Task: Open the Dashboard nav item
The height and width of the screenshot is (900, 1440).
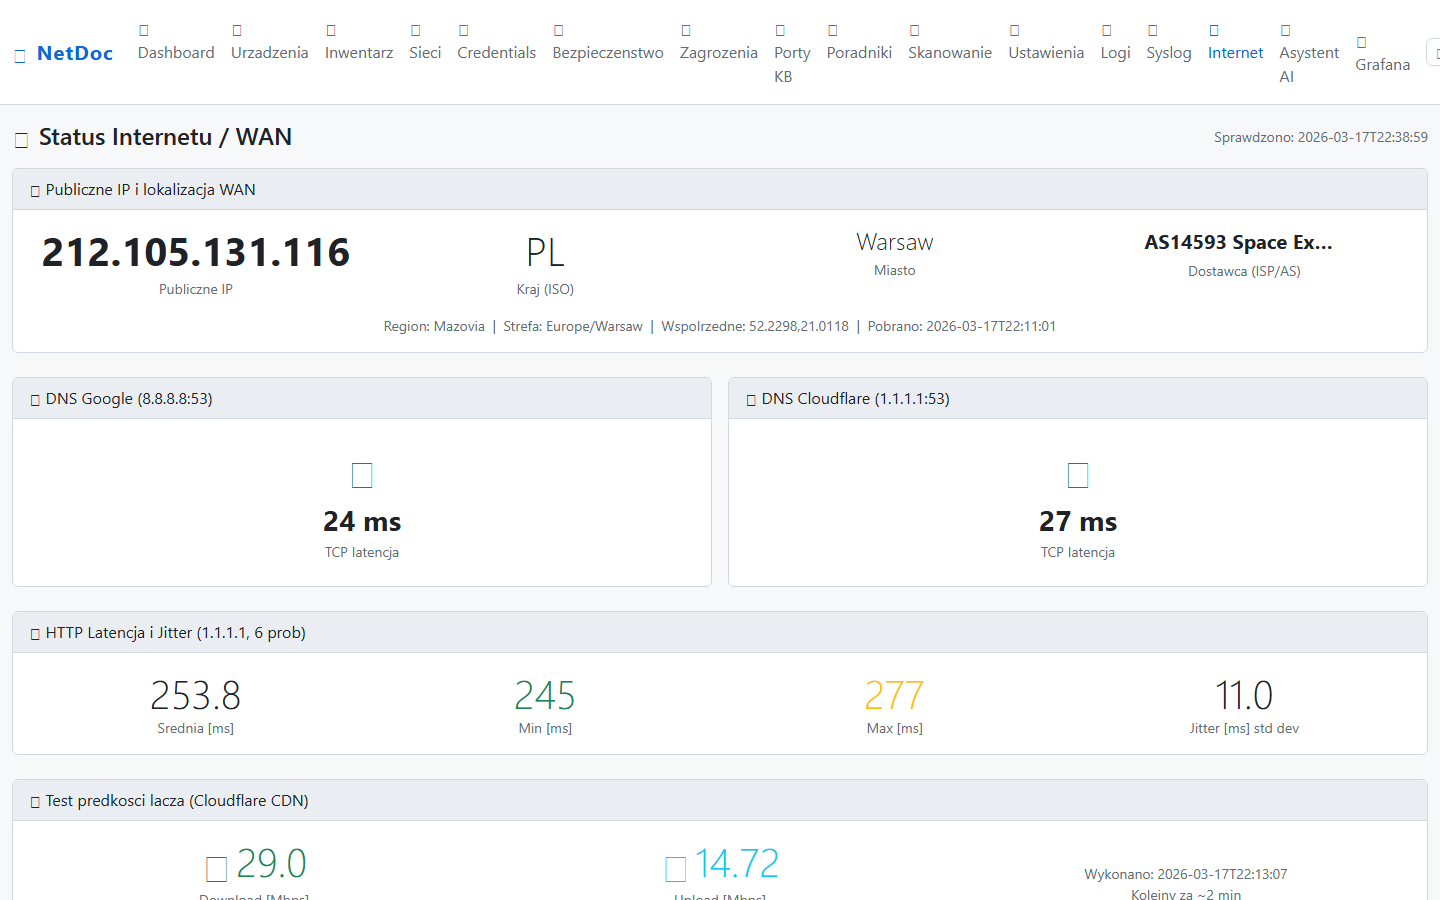Action: 176,52
